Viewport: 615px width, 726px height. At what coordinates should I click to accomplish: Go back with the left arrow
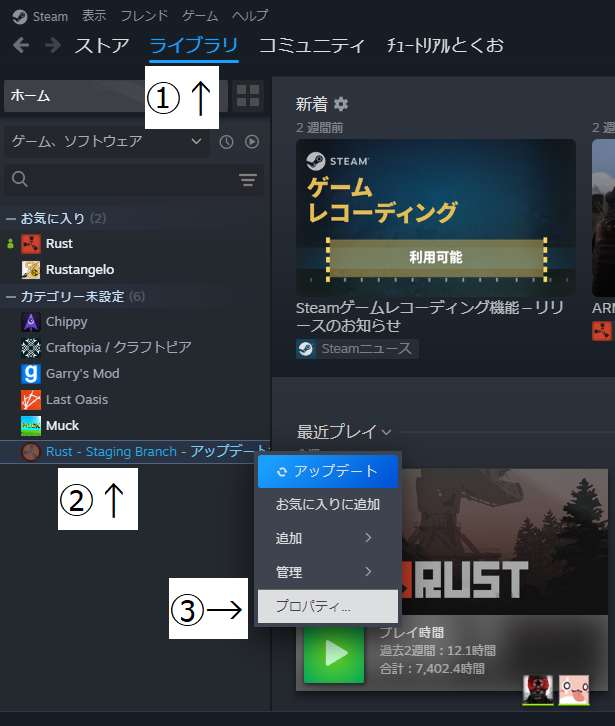(x=21, y=45)
